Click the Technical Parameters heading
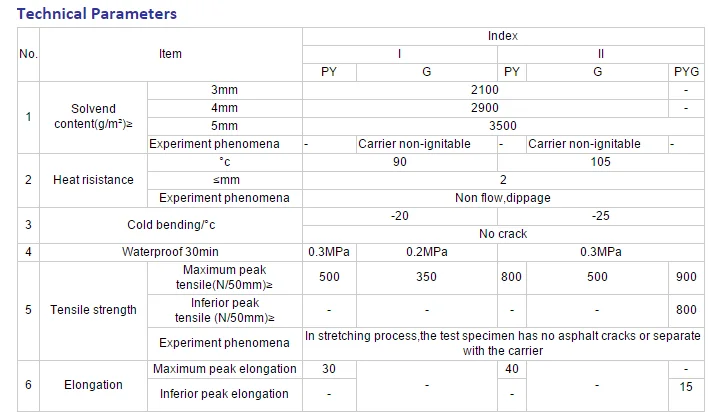This screenshot has height=420, width=720. 97,14
